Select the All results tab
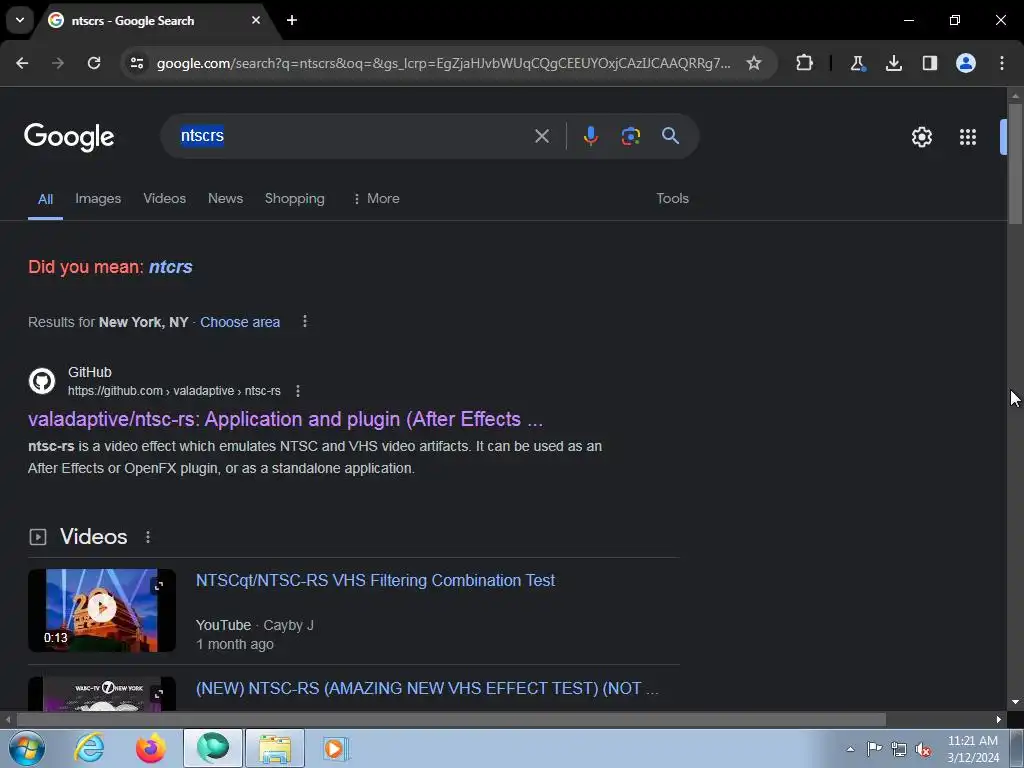The height and width of the screenshot is (768, 1024). 45,199
